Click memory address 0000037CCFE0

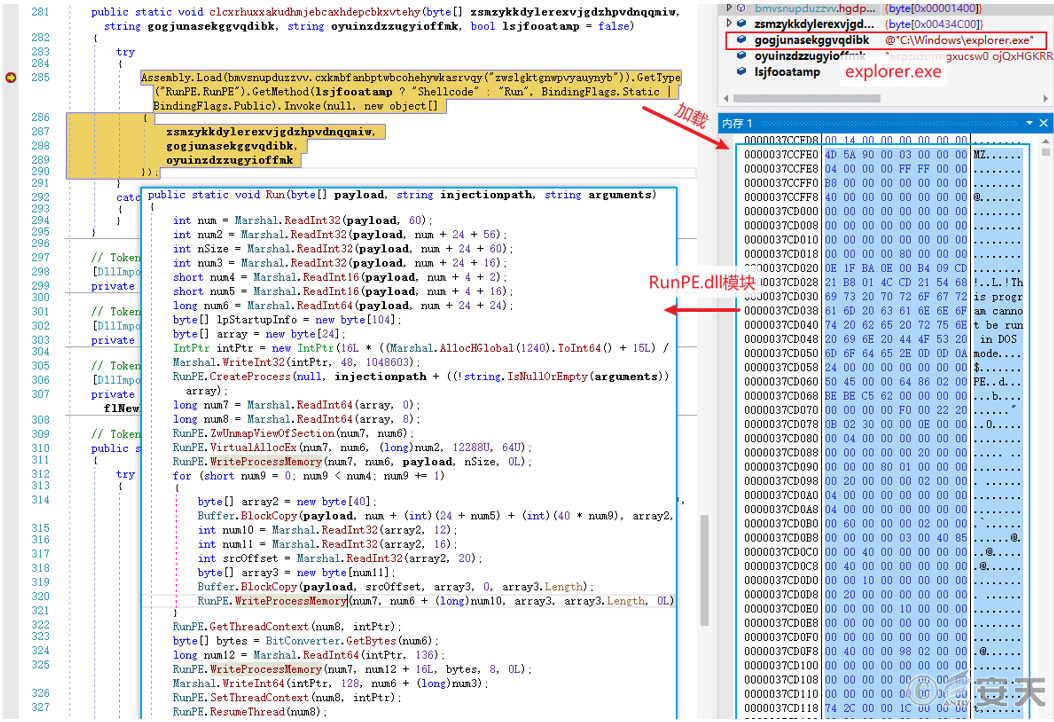[x=781, y=155]
